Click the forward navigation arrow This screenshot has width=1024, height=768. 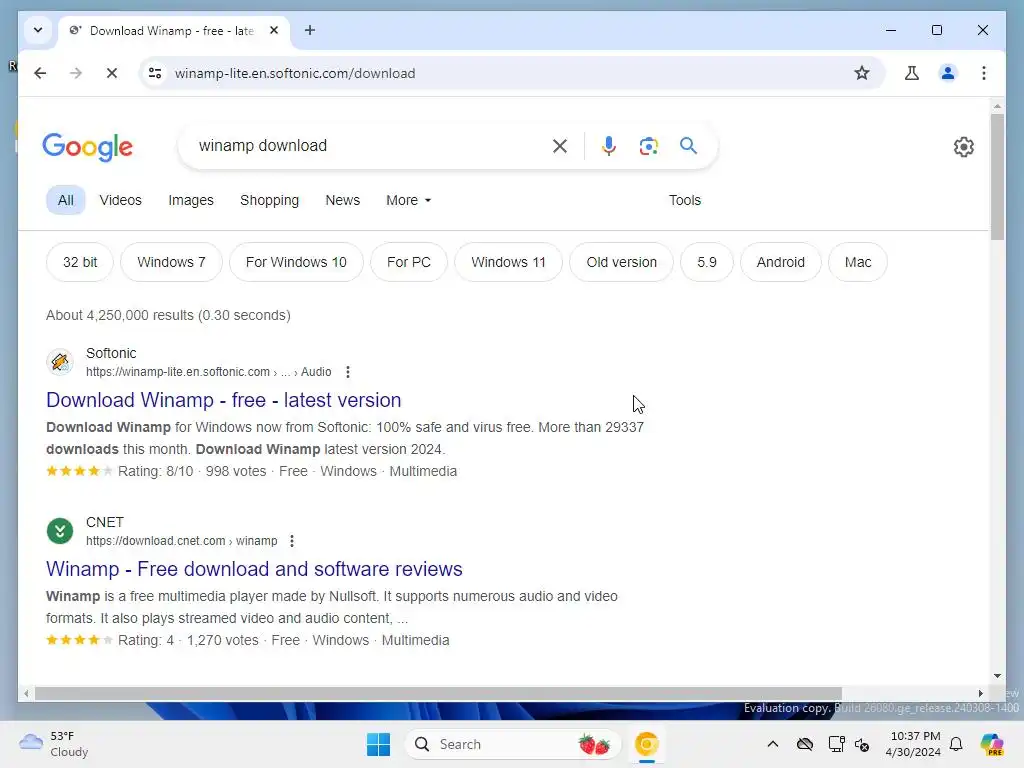click(76, 73)
